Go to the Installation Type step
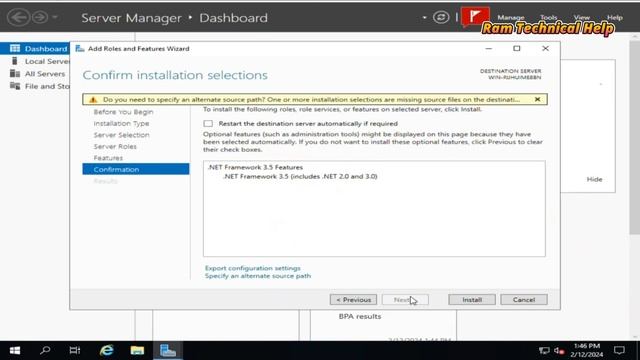The width and height of the screenshot is (640, 360). 121,123
